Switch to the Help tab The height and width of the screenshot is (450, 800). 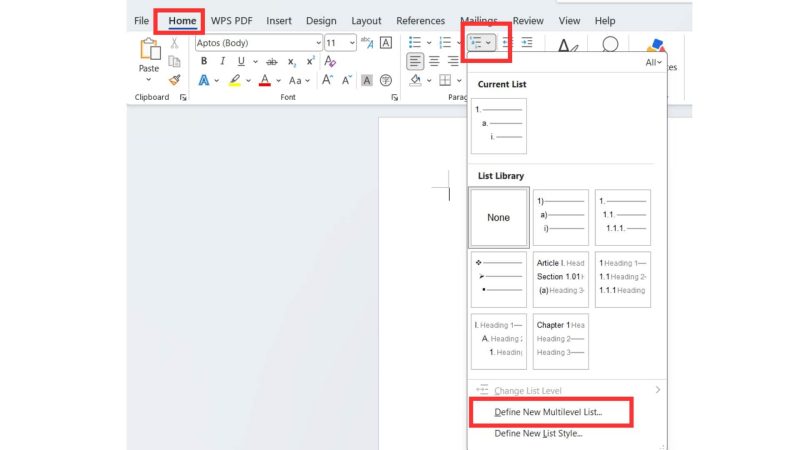click(605, 21)
